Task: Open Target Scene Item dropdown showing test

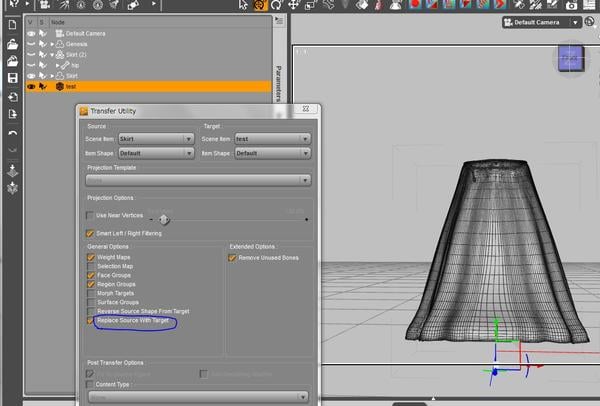Action: 273,139
